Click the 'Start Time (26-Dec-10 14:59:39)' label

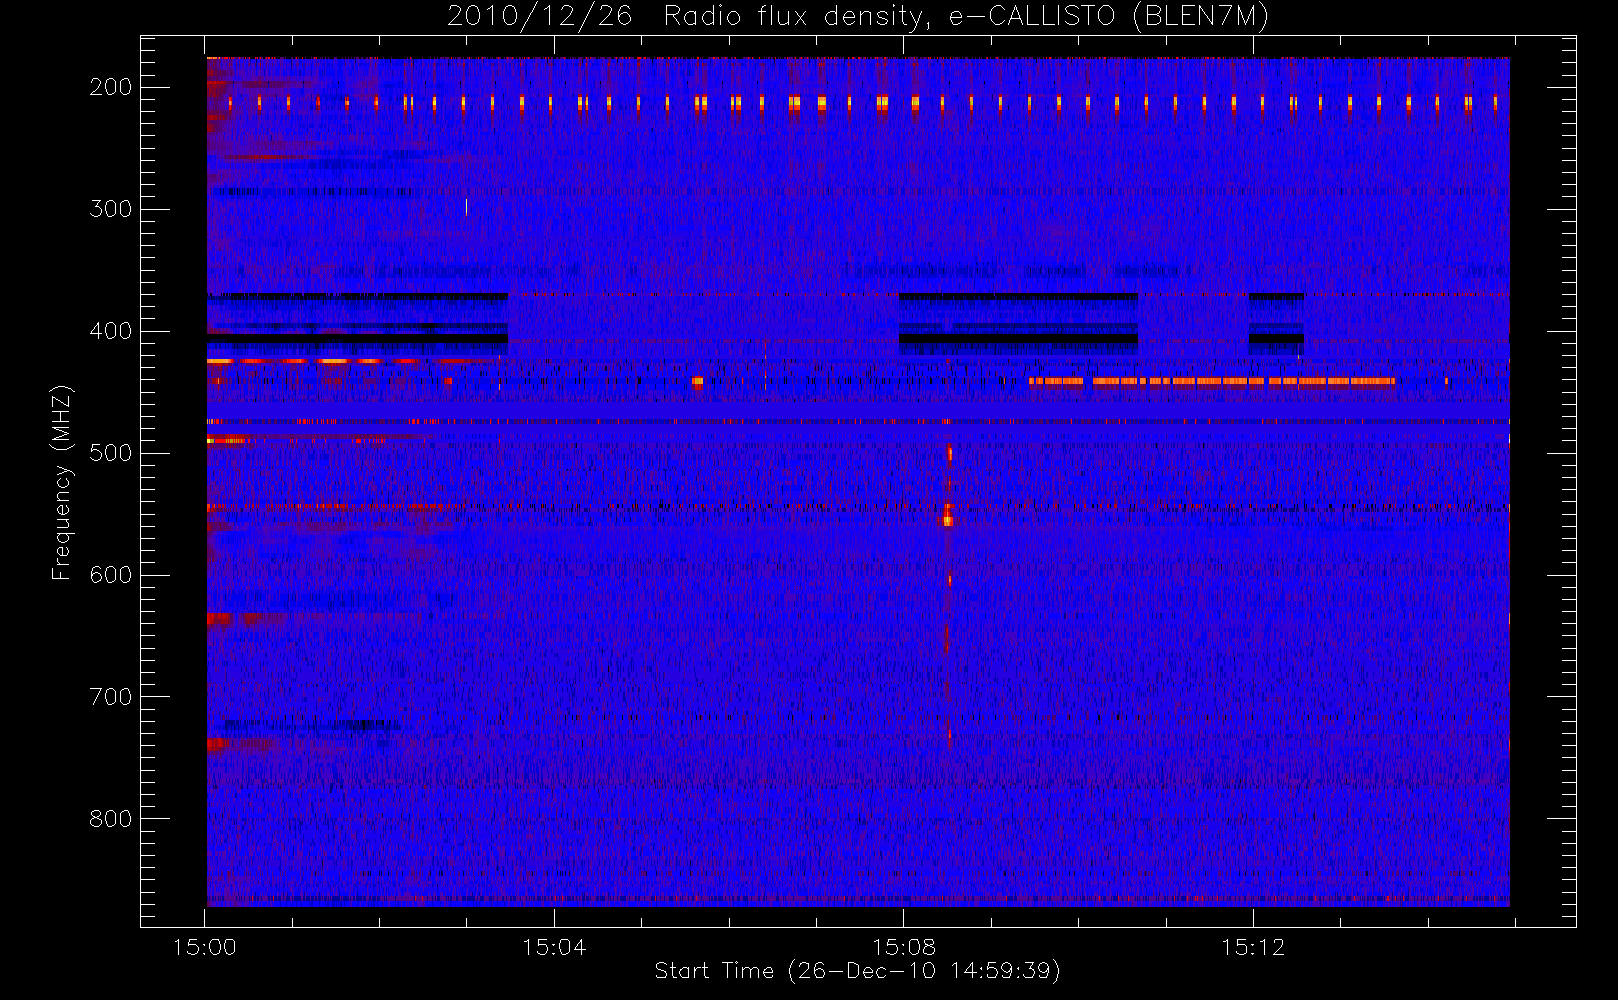click(x=857, y=971)
